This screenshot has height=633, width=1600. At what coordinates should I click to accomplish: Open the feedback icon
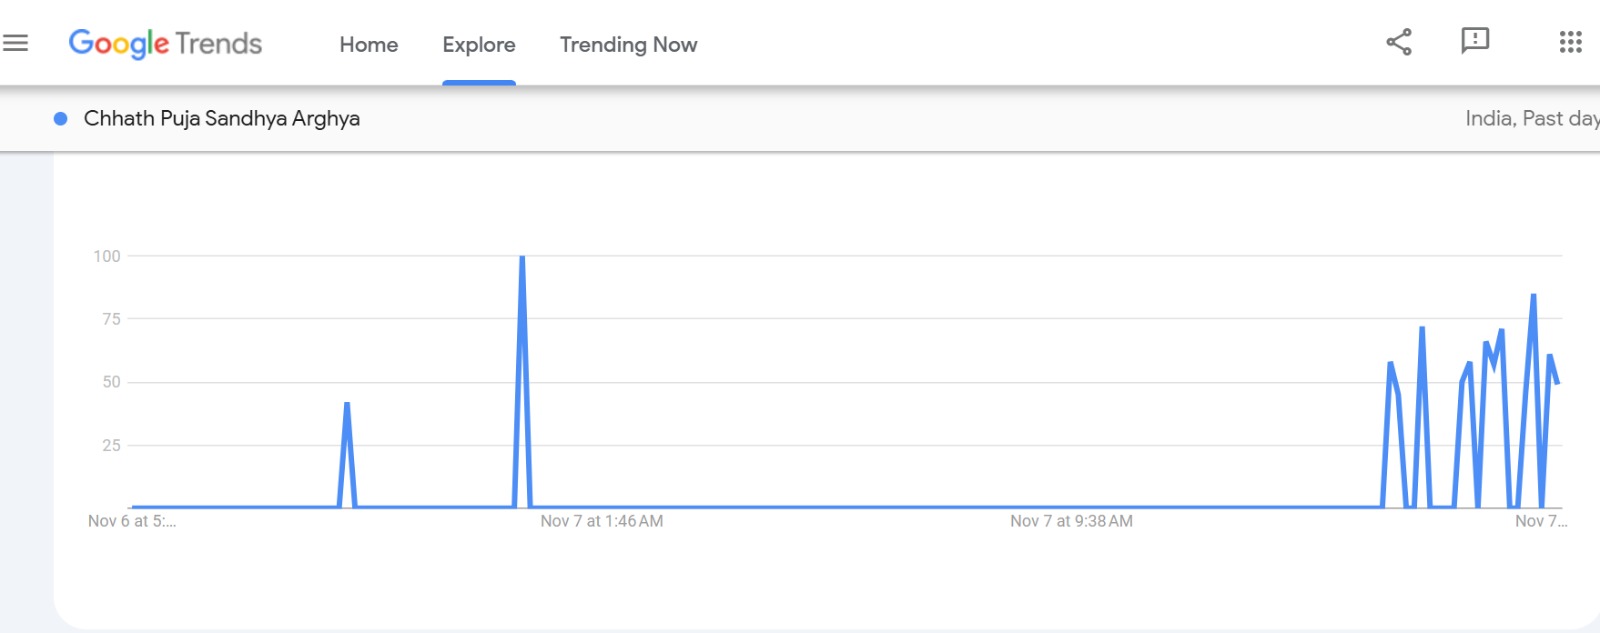click(1474, 42)
